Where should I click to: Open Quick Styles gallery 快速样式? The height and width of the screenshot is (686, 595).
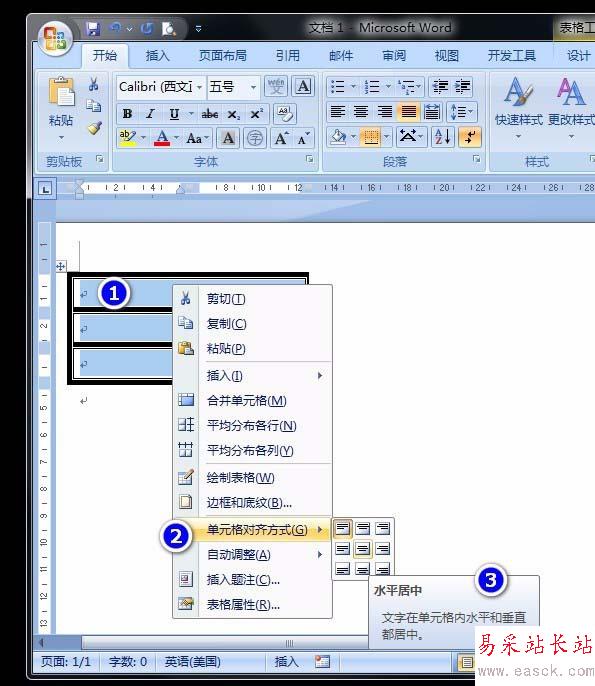tap(518, 108)
